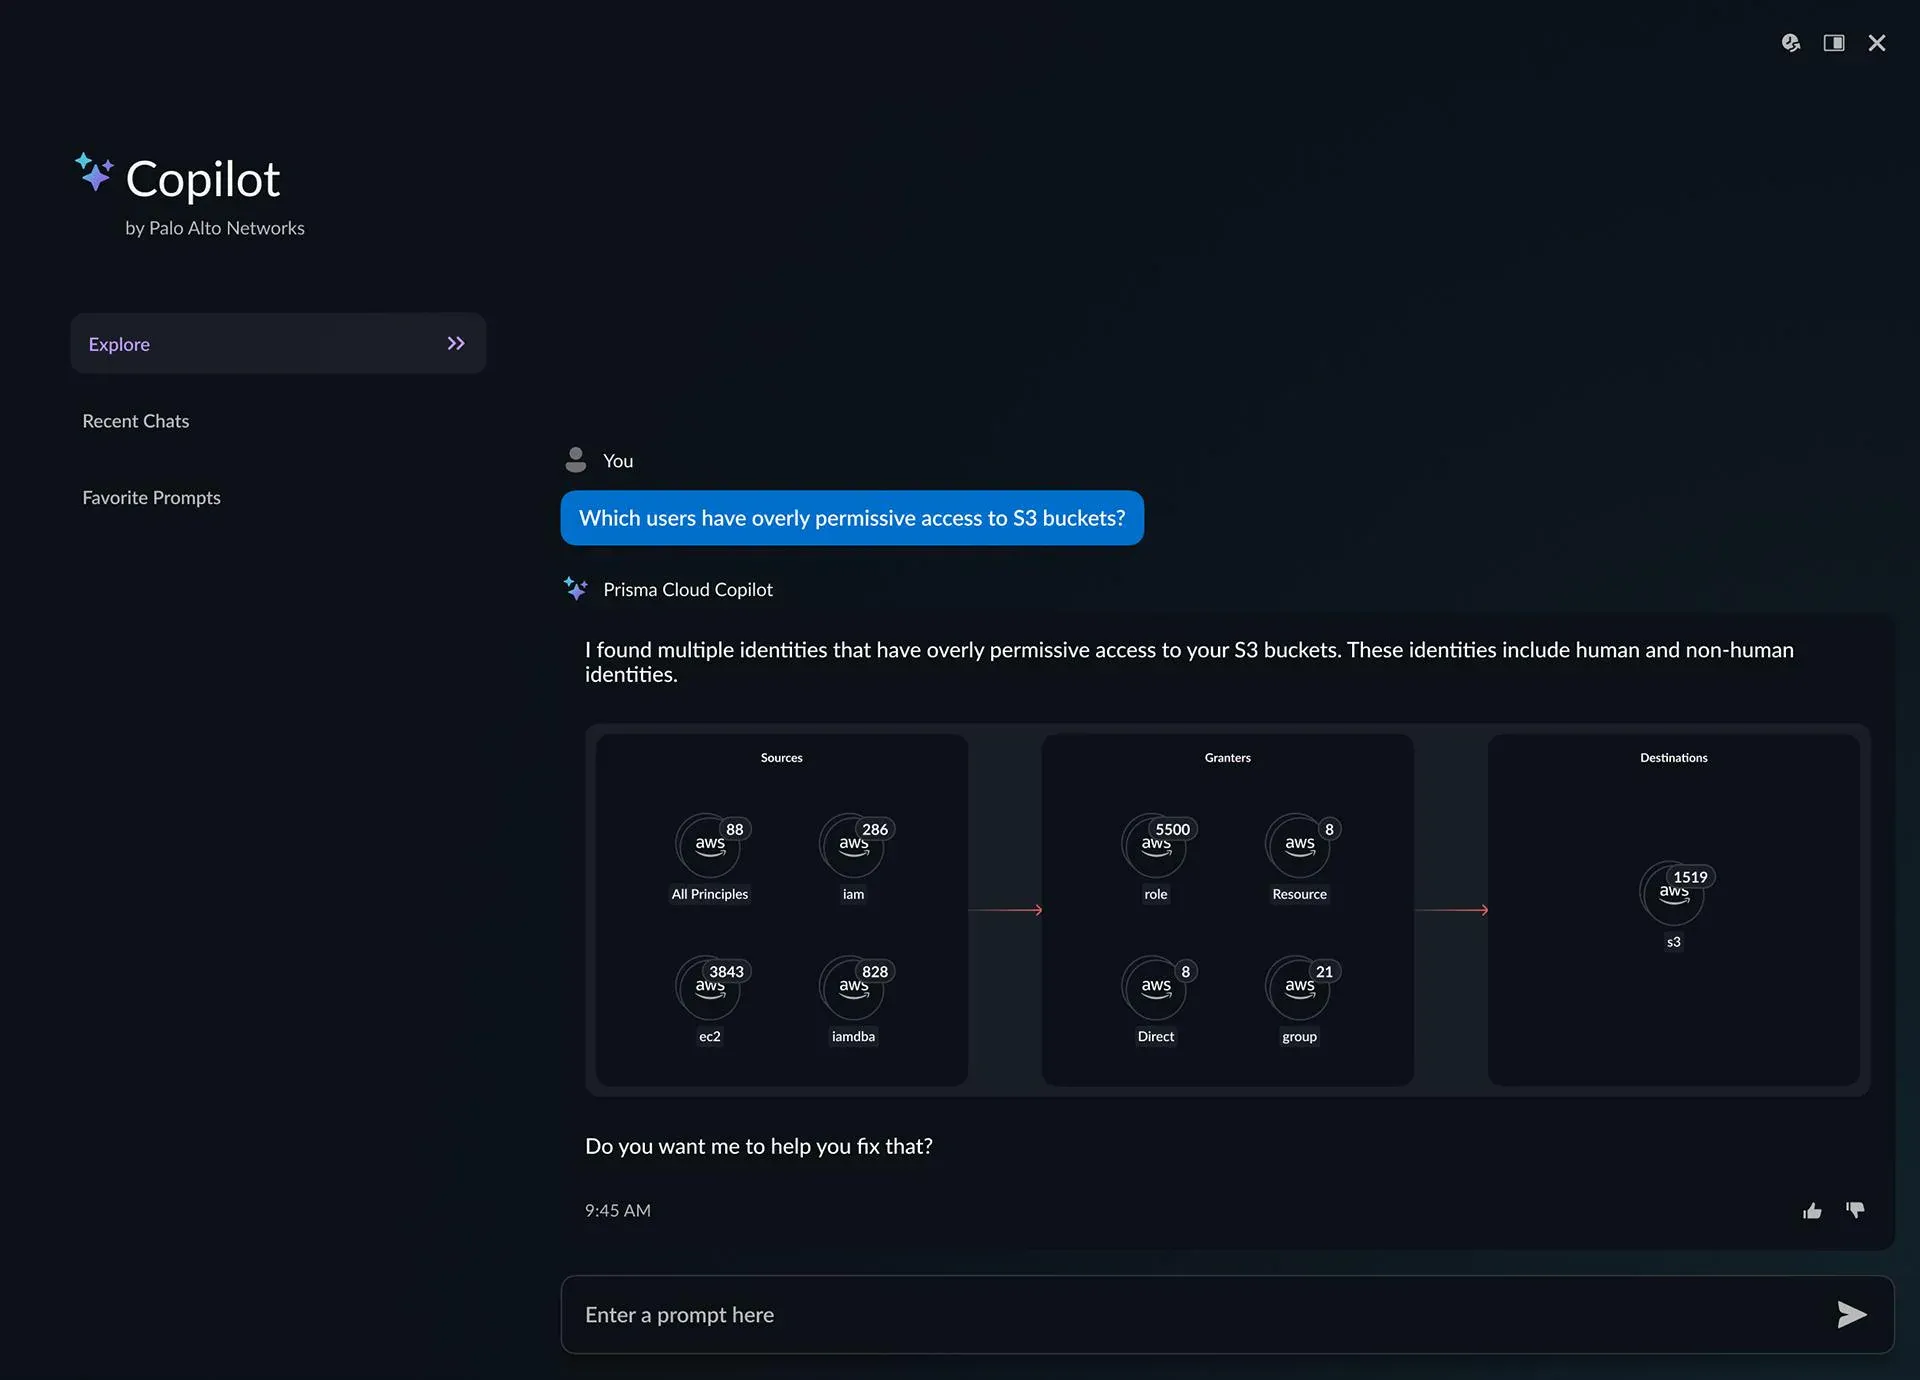This screenshot has width=1920, height=1380.
Task: Click the 828 count badge on iamdba
Action: [875, 971]
